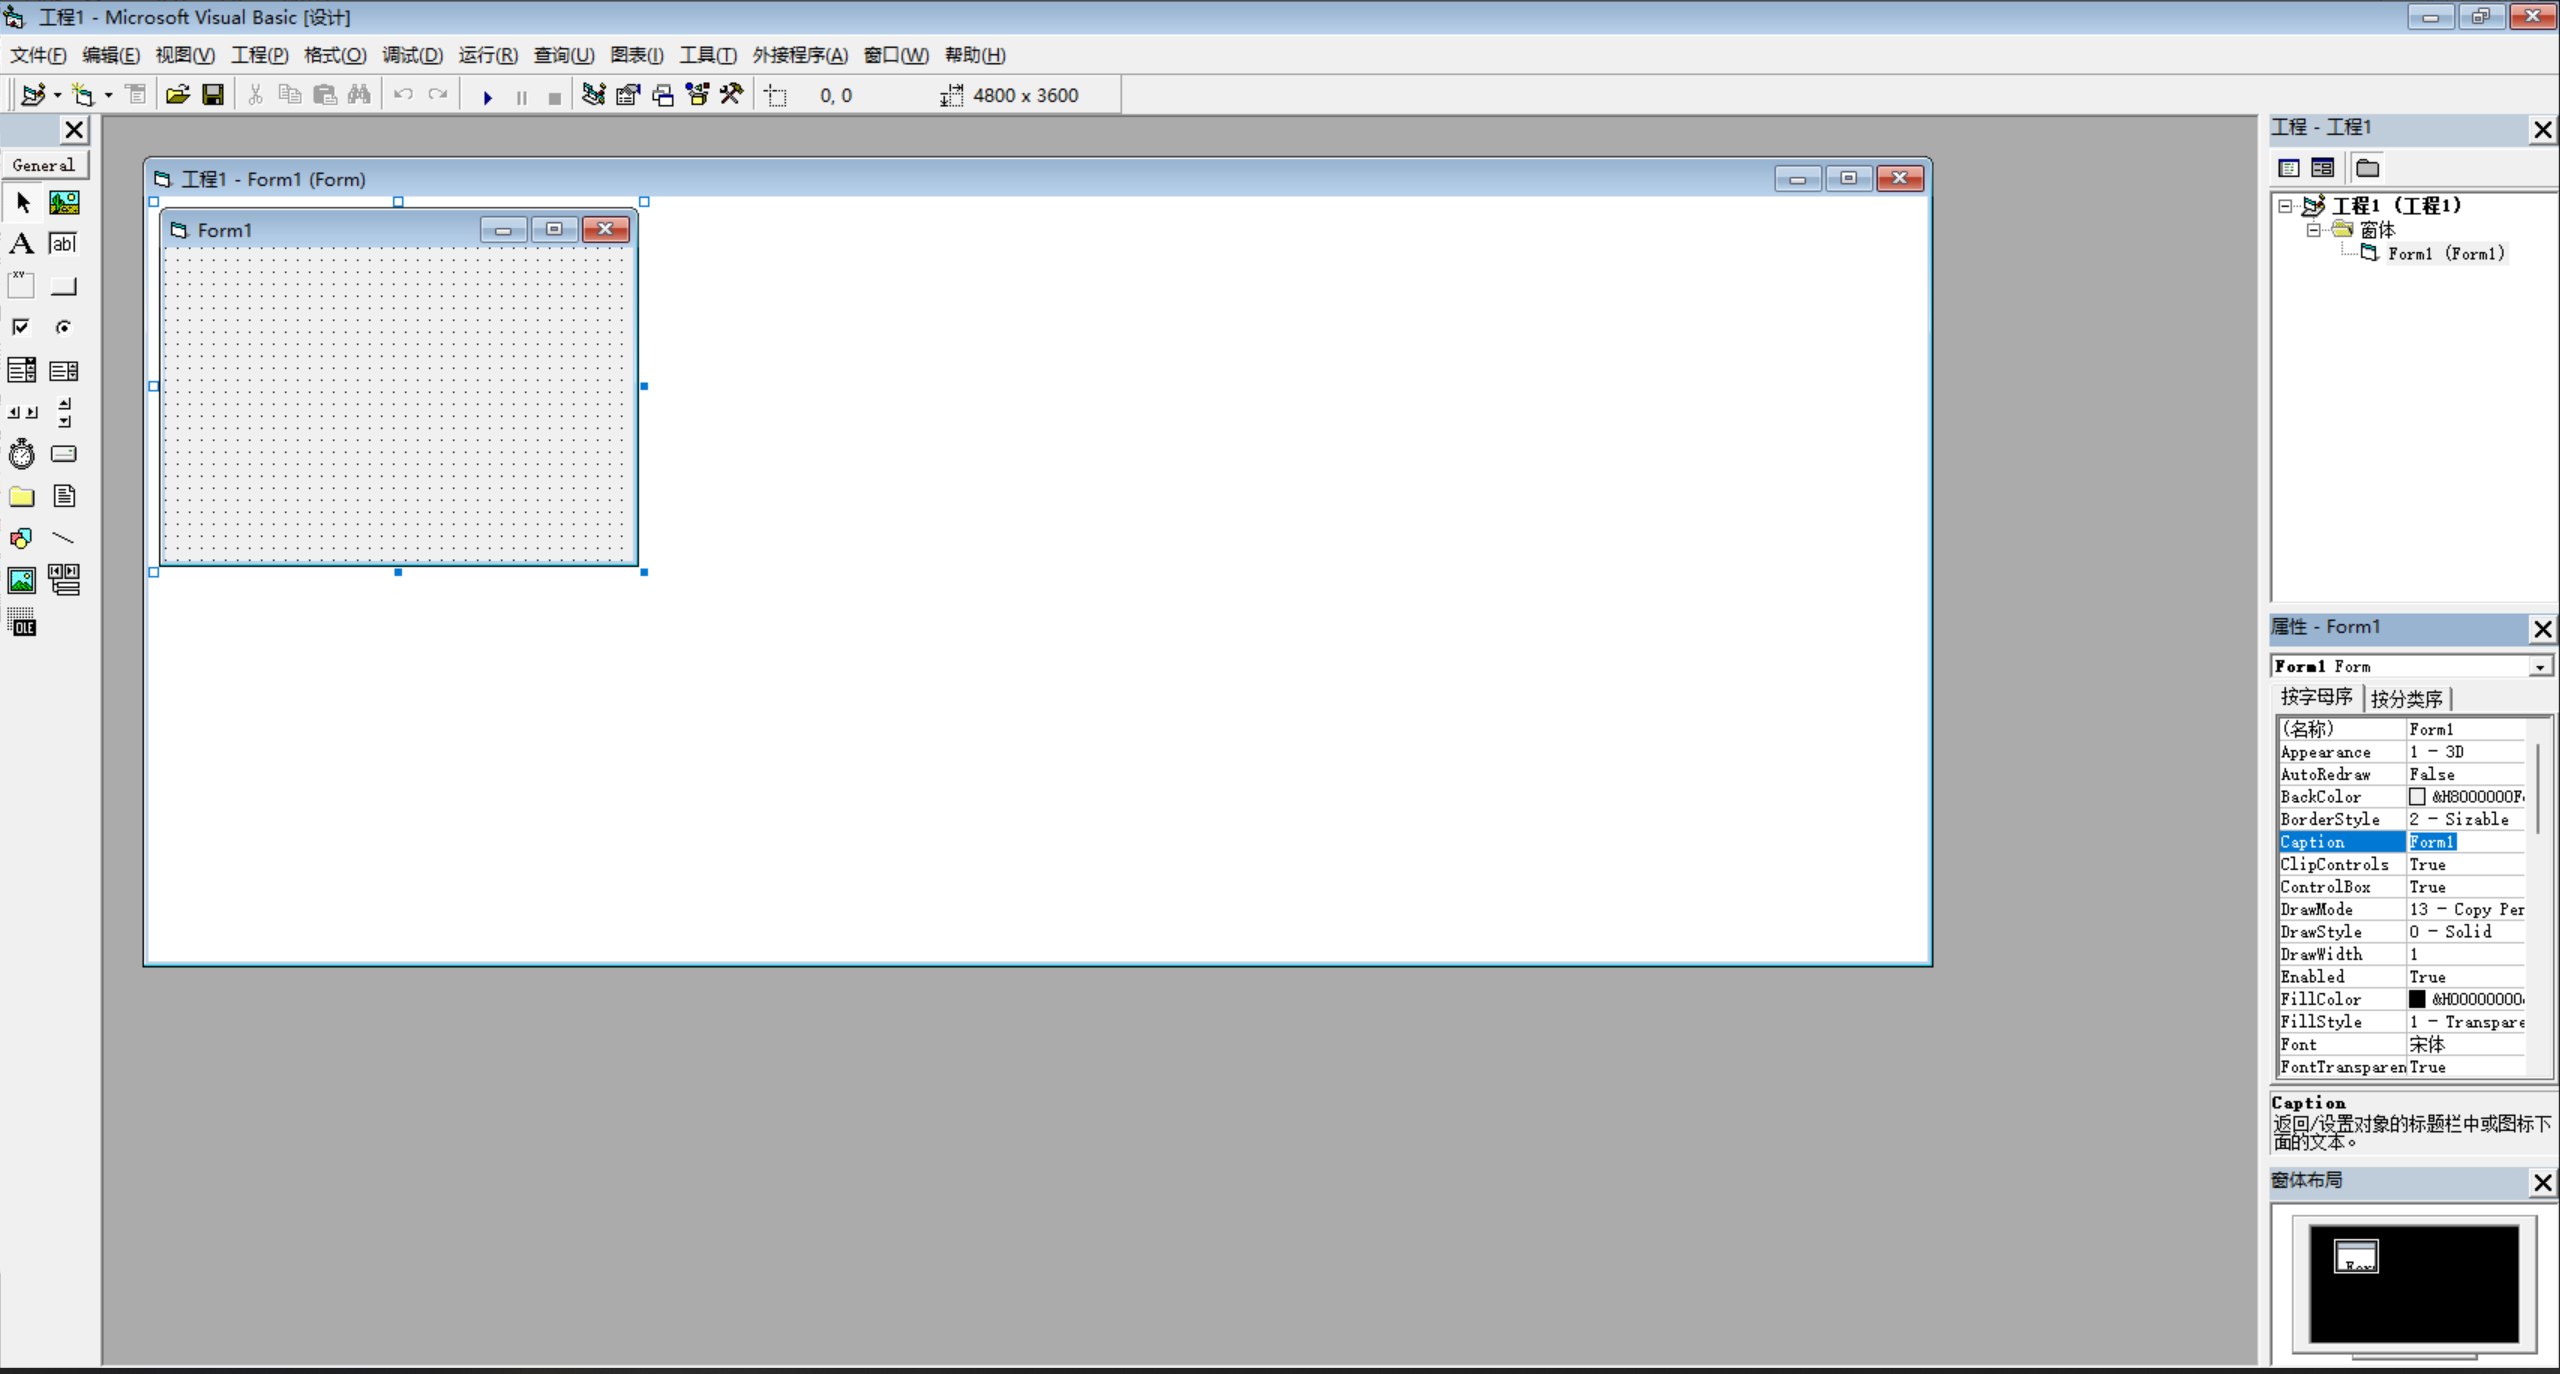Screen dimensions: 2560x1374
Task: Show the Project Explorer via toolbar icon
Action: pos(594,95)
